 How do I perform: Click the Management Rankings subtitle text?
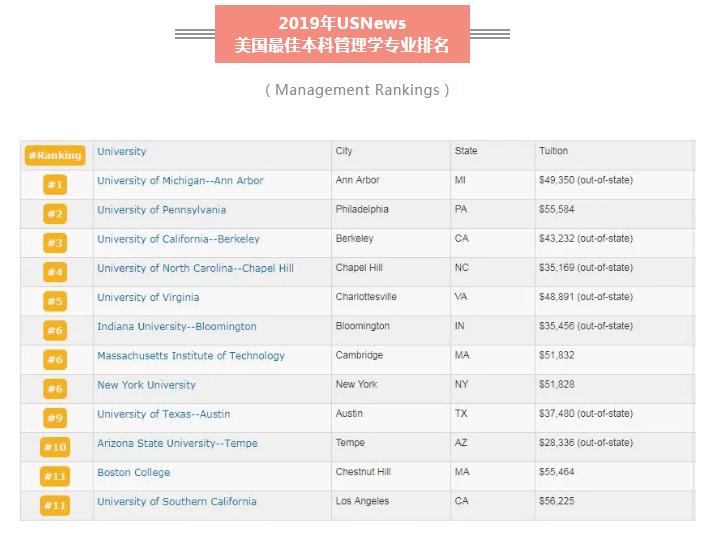[x=358, y=90]
